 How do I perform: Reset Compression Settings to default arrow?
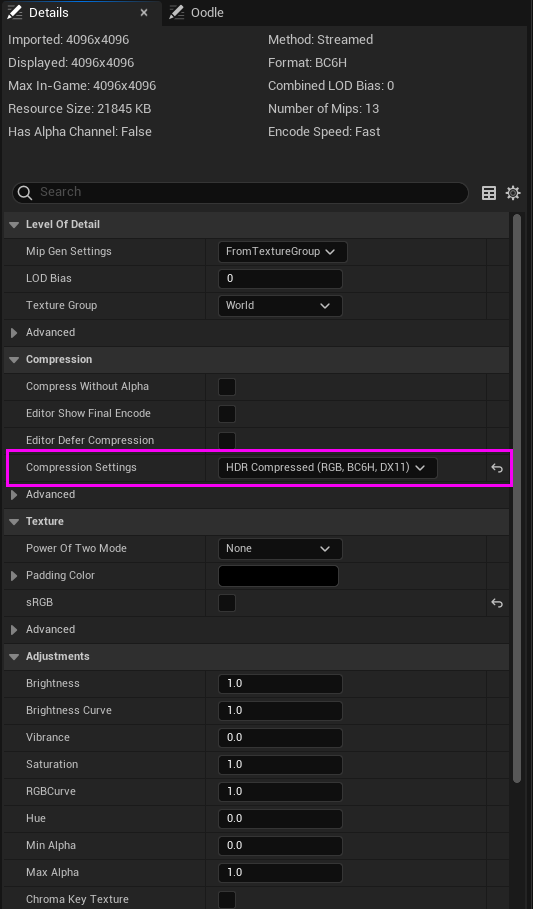pyautogui.click(x=497, y=468)
